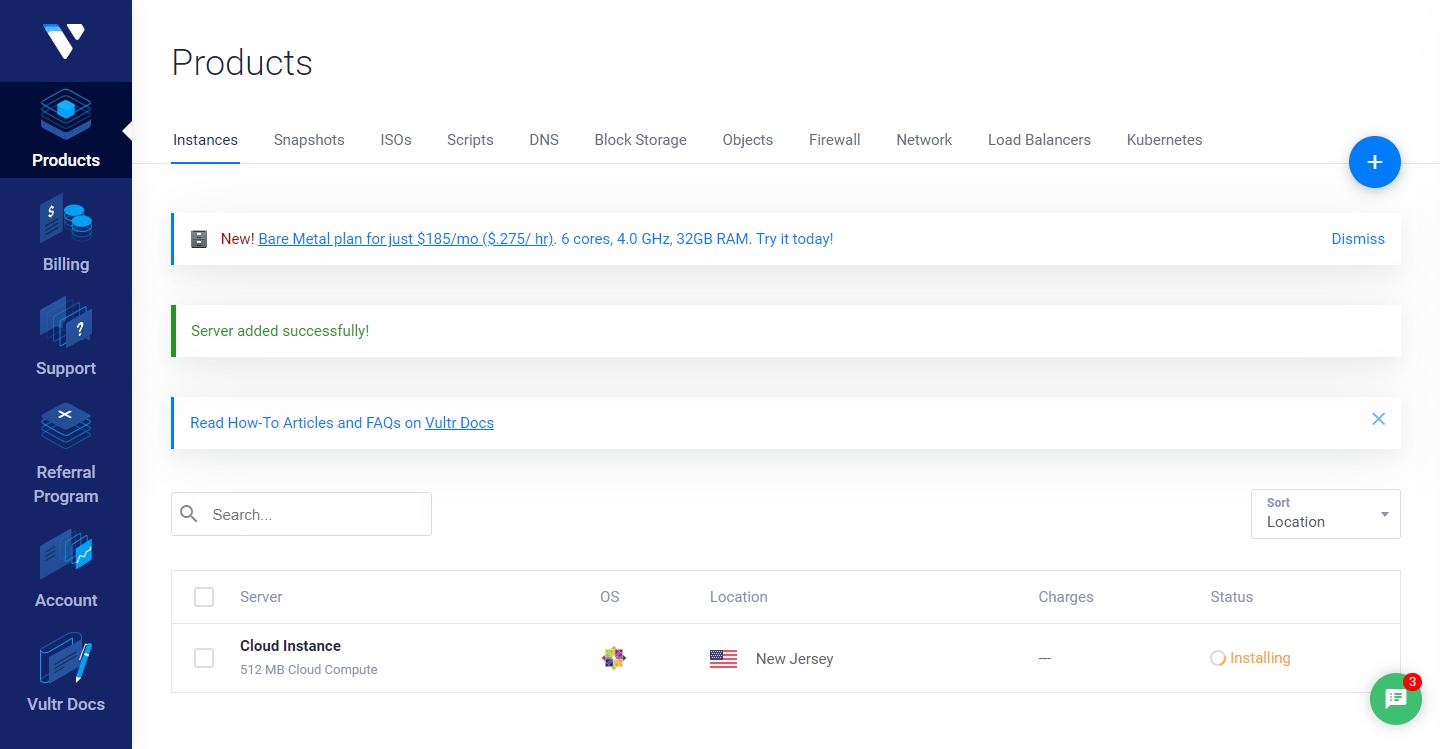Open the Cloud Instance server name
Viewport: 1440px width, 749px height.
(x=290, y=646)
